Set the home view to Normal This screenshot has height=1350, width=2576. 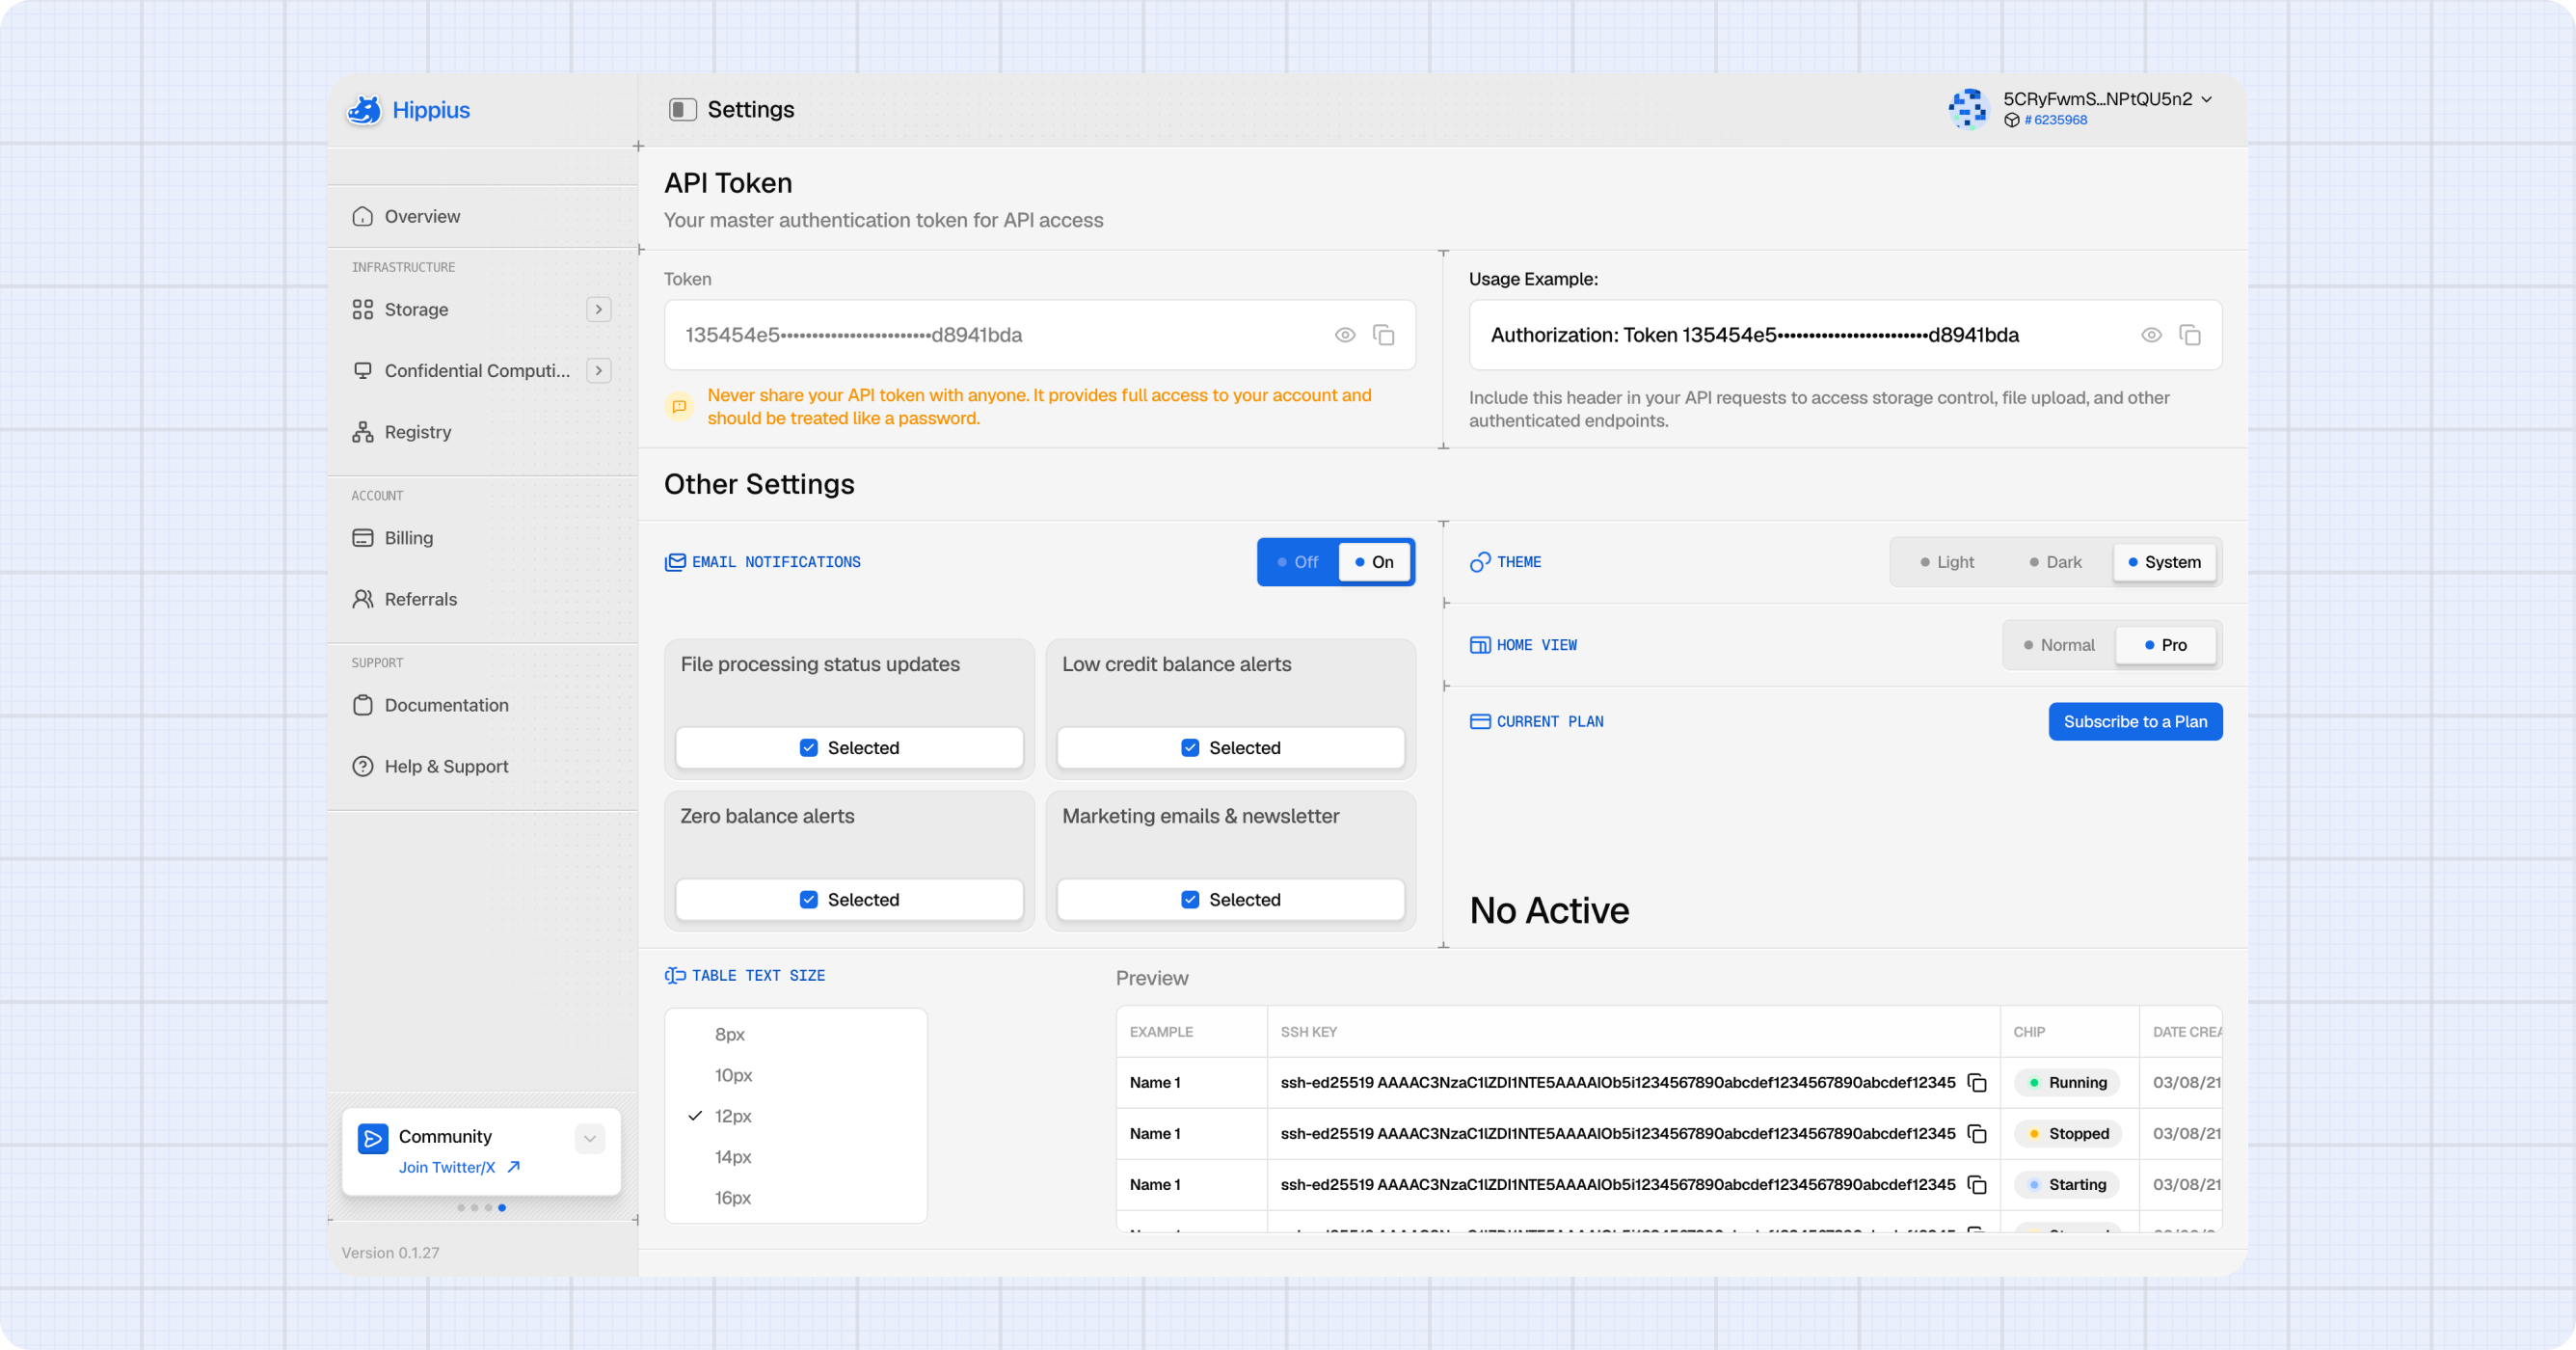2058,645
